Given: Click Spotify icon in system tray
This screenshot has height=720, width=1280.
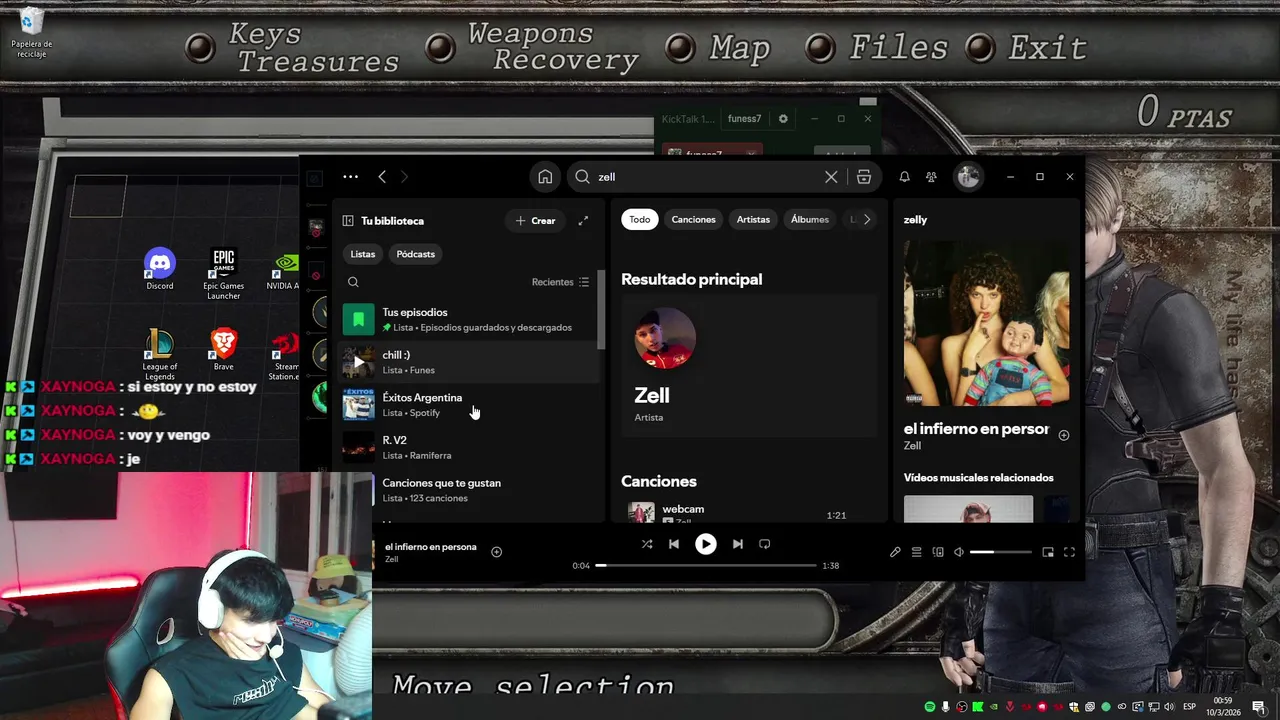Looking at the screenshot, I should pyautogui.click(x=929, y=707).
